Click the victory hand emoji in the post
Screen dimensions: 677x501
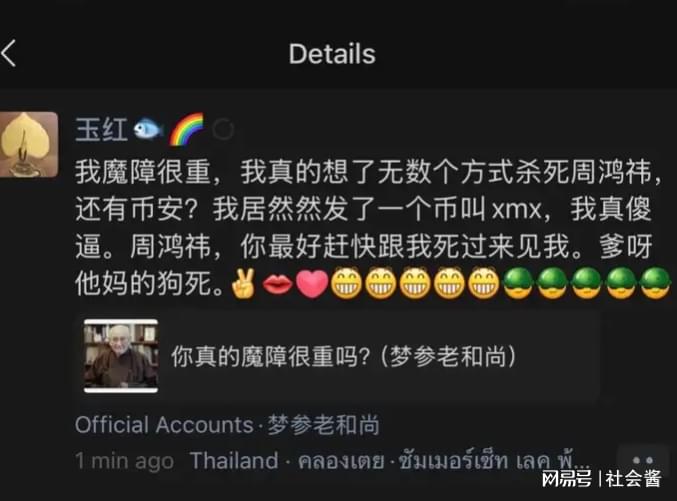point(243,284)
